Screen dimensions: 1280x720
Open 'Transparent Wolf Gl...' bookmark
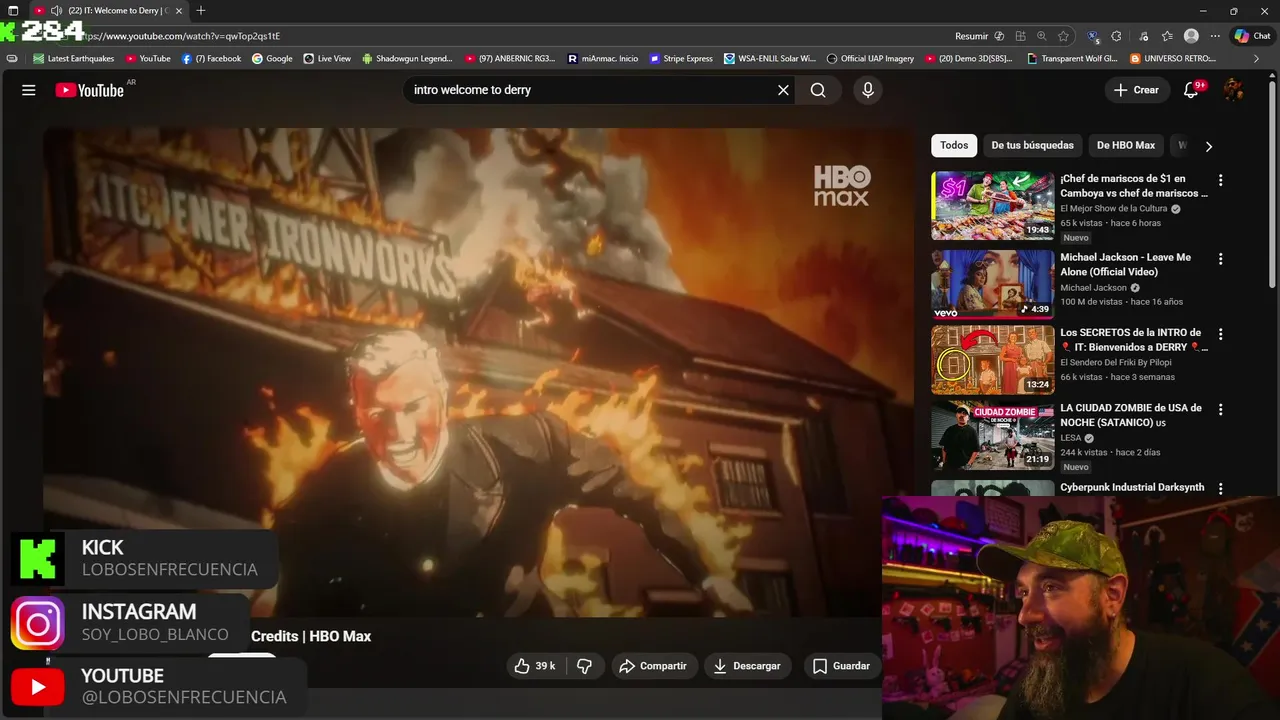pyautogui.click(x=1072, y=59)
